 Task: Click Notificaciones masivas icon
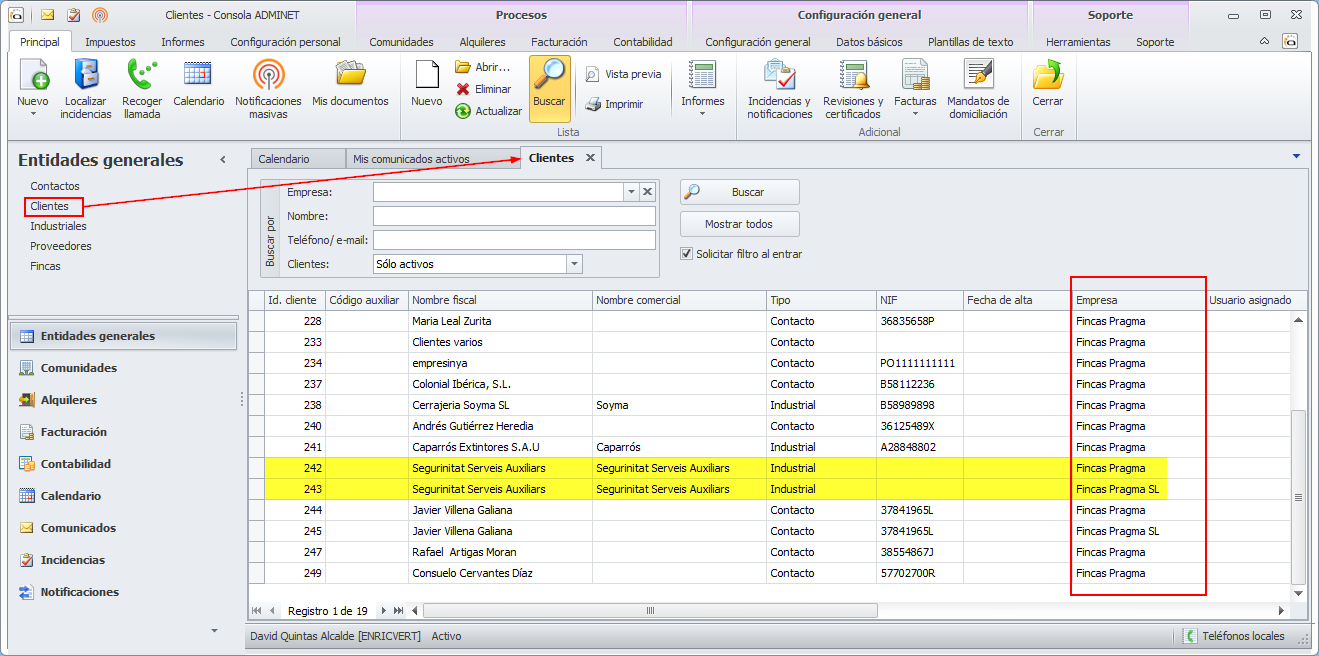coord(268,76)
